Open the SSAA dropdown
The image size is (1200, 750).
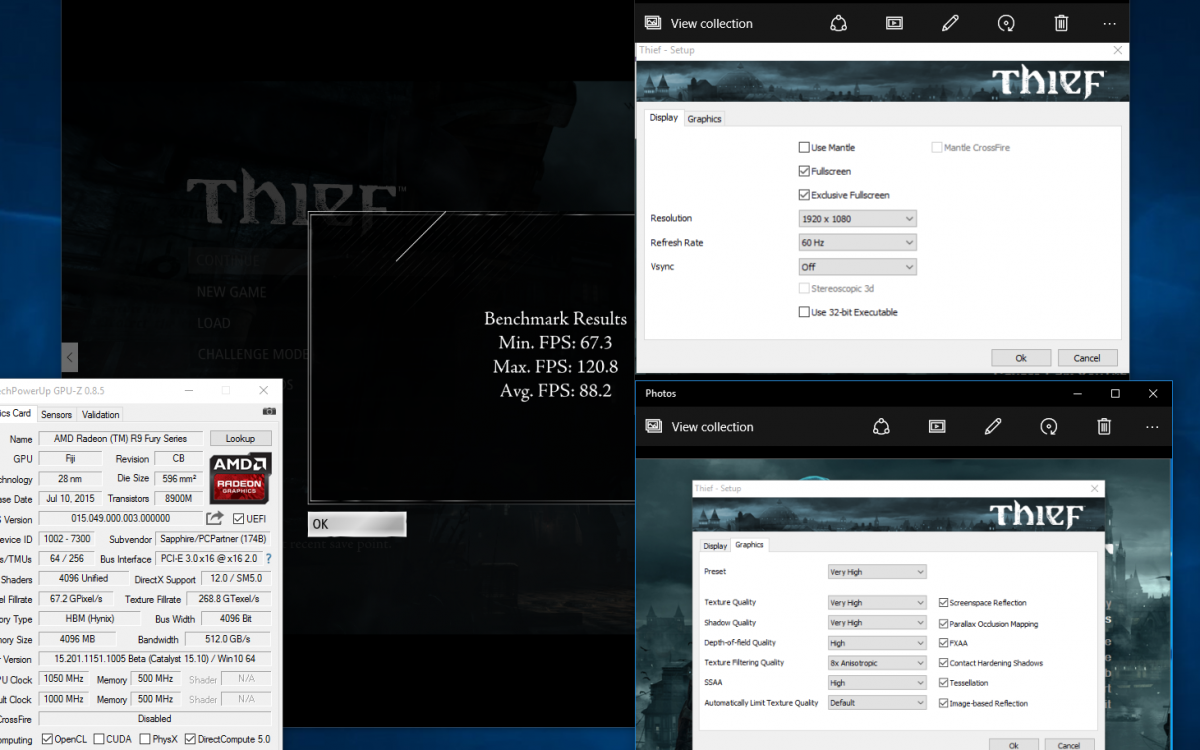[x=877, y=682]
